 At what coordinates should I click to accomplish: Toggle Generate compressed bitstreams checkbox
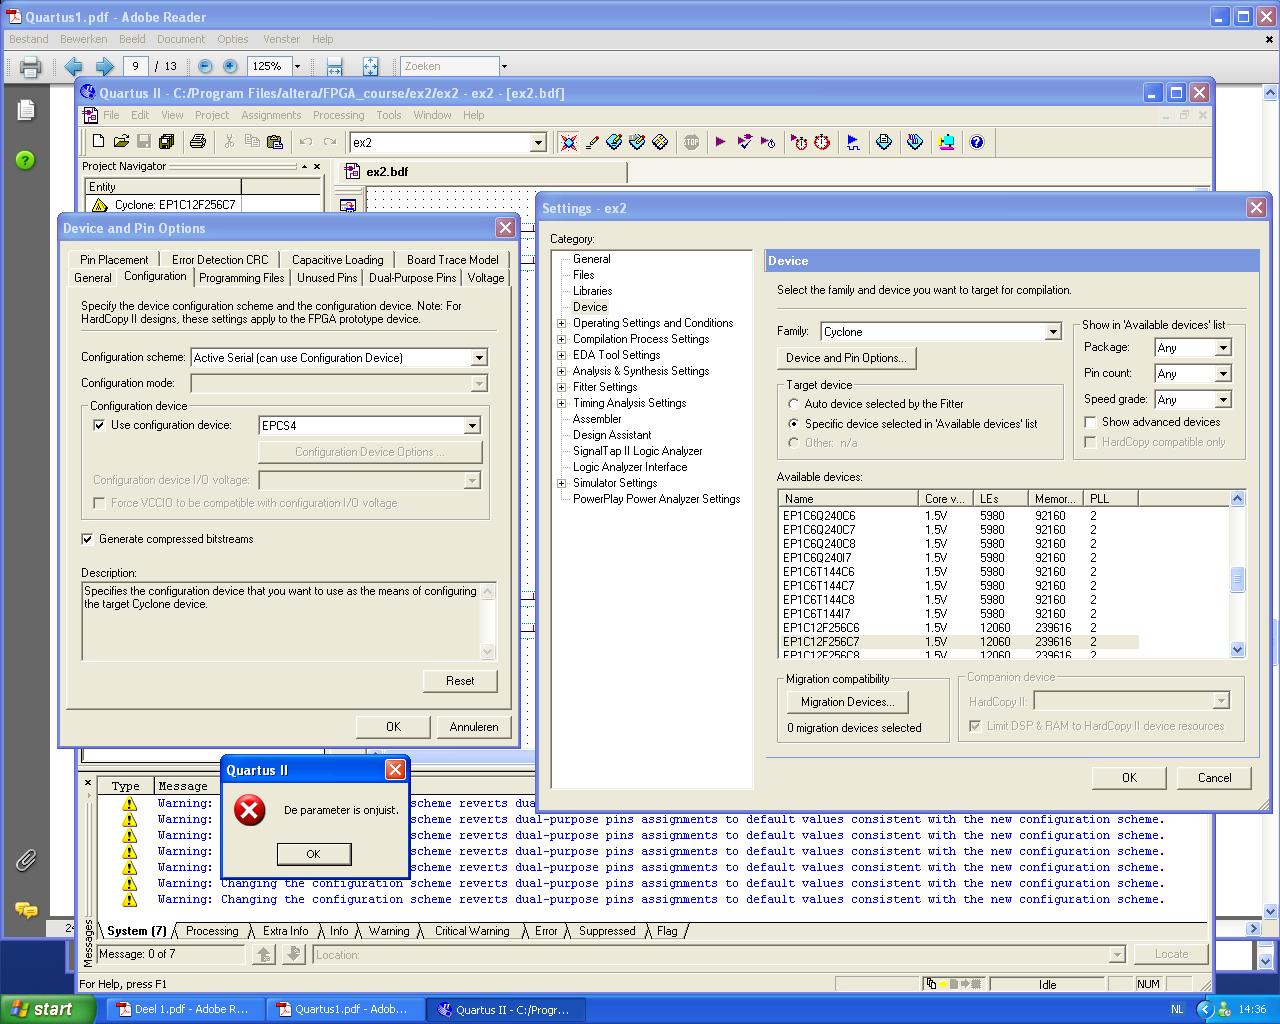tap(88, 539)
